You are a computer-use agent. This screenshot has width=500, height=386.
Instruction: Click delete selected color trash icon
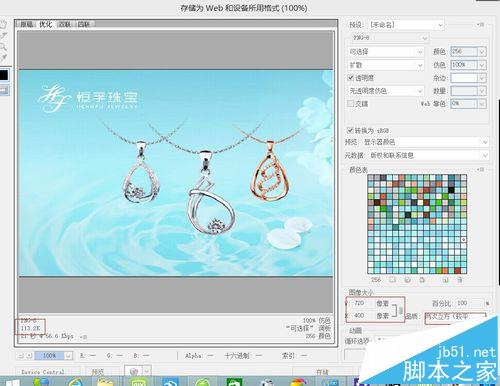tap(460, 280)
